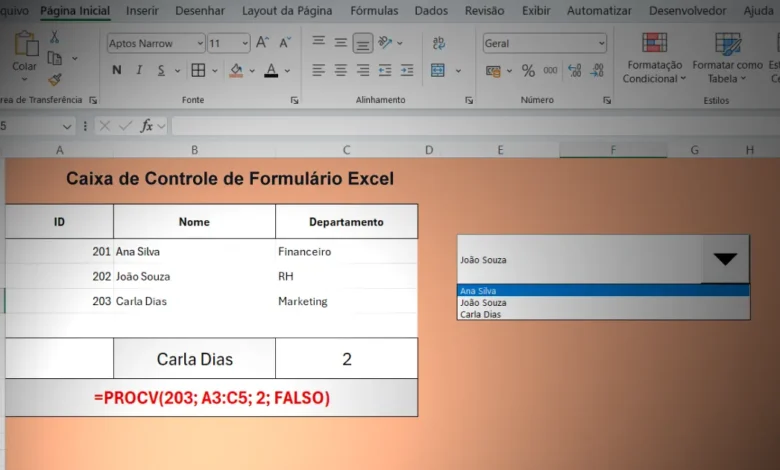Increase decimal places

click(575, 71)
